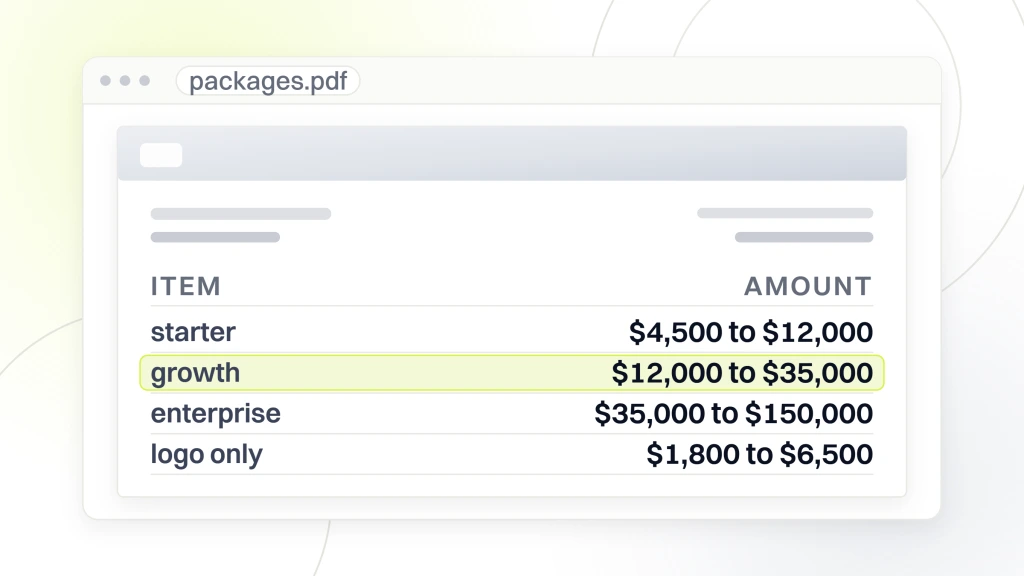This screenshot has width=1024, height=576.
Task: Click the second window control dot
Action: click(x=125, y=80)
